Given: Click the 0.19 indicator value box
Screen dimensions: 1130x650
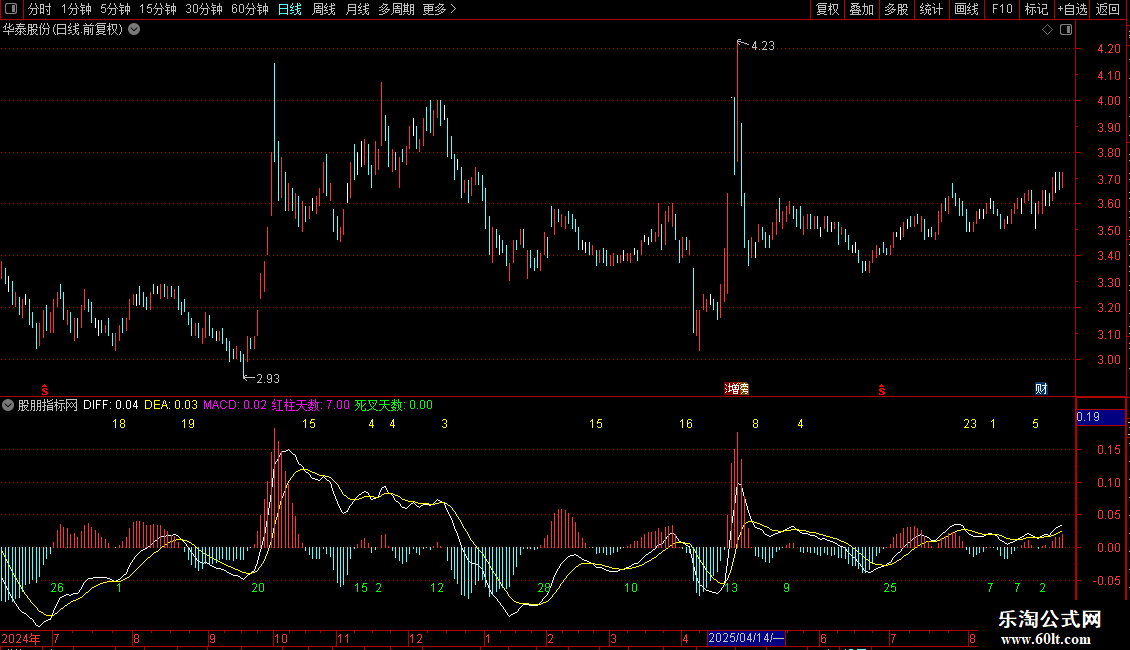Looking at the screenshot, I should [1100, 417].
